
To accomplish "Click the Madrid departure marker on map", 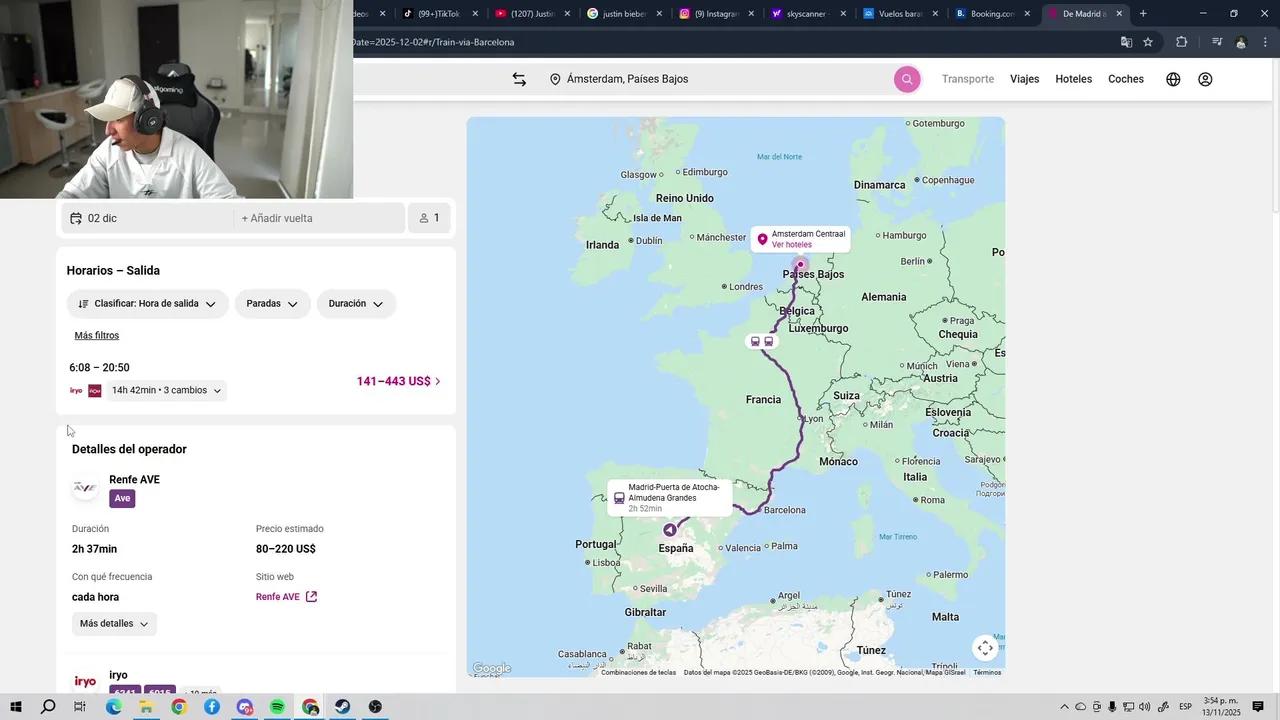I will coord(669,530).
